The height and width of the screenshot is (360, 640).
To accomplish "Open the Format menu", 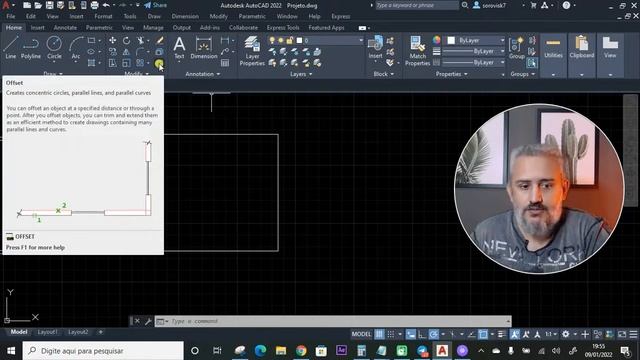I will coord(103,16).
